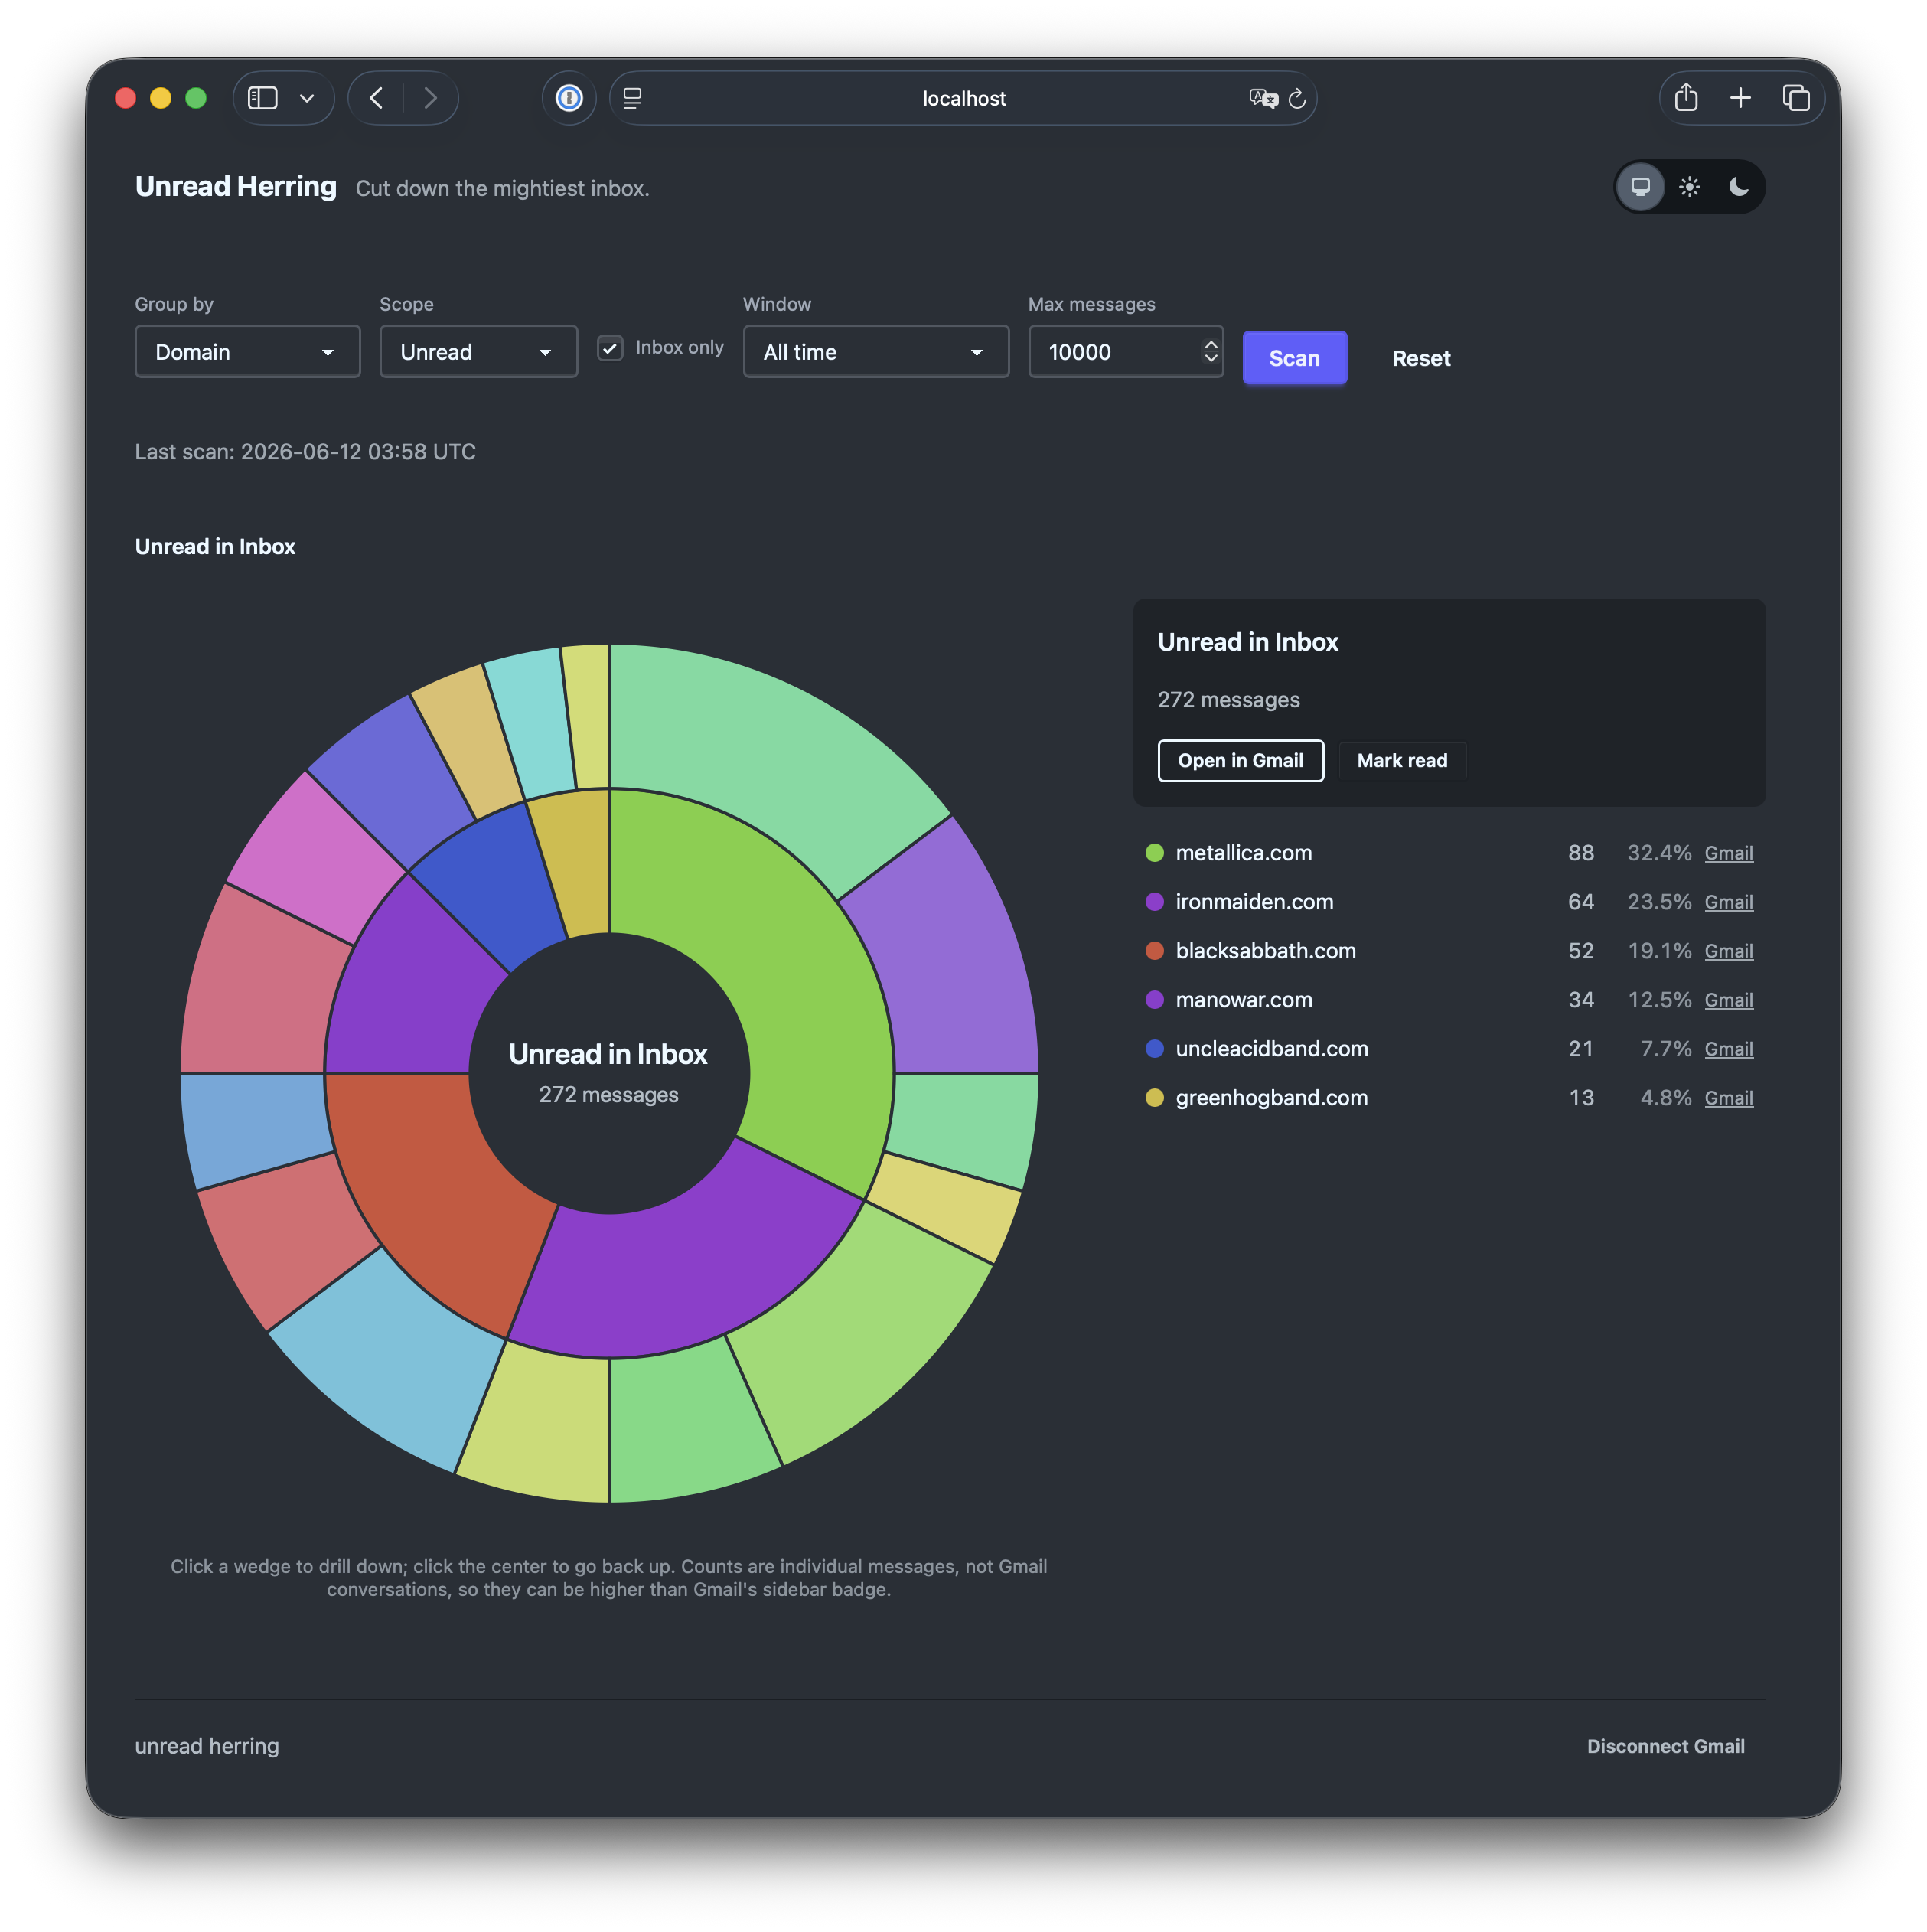Image resolution: width=1927 pixels, height=1932 pixels.
Task: Select ironmaiden.com in the legend list
Action: (x=1254, y=902)
